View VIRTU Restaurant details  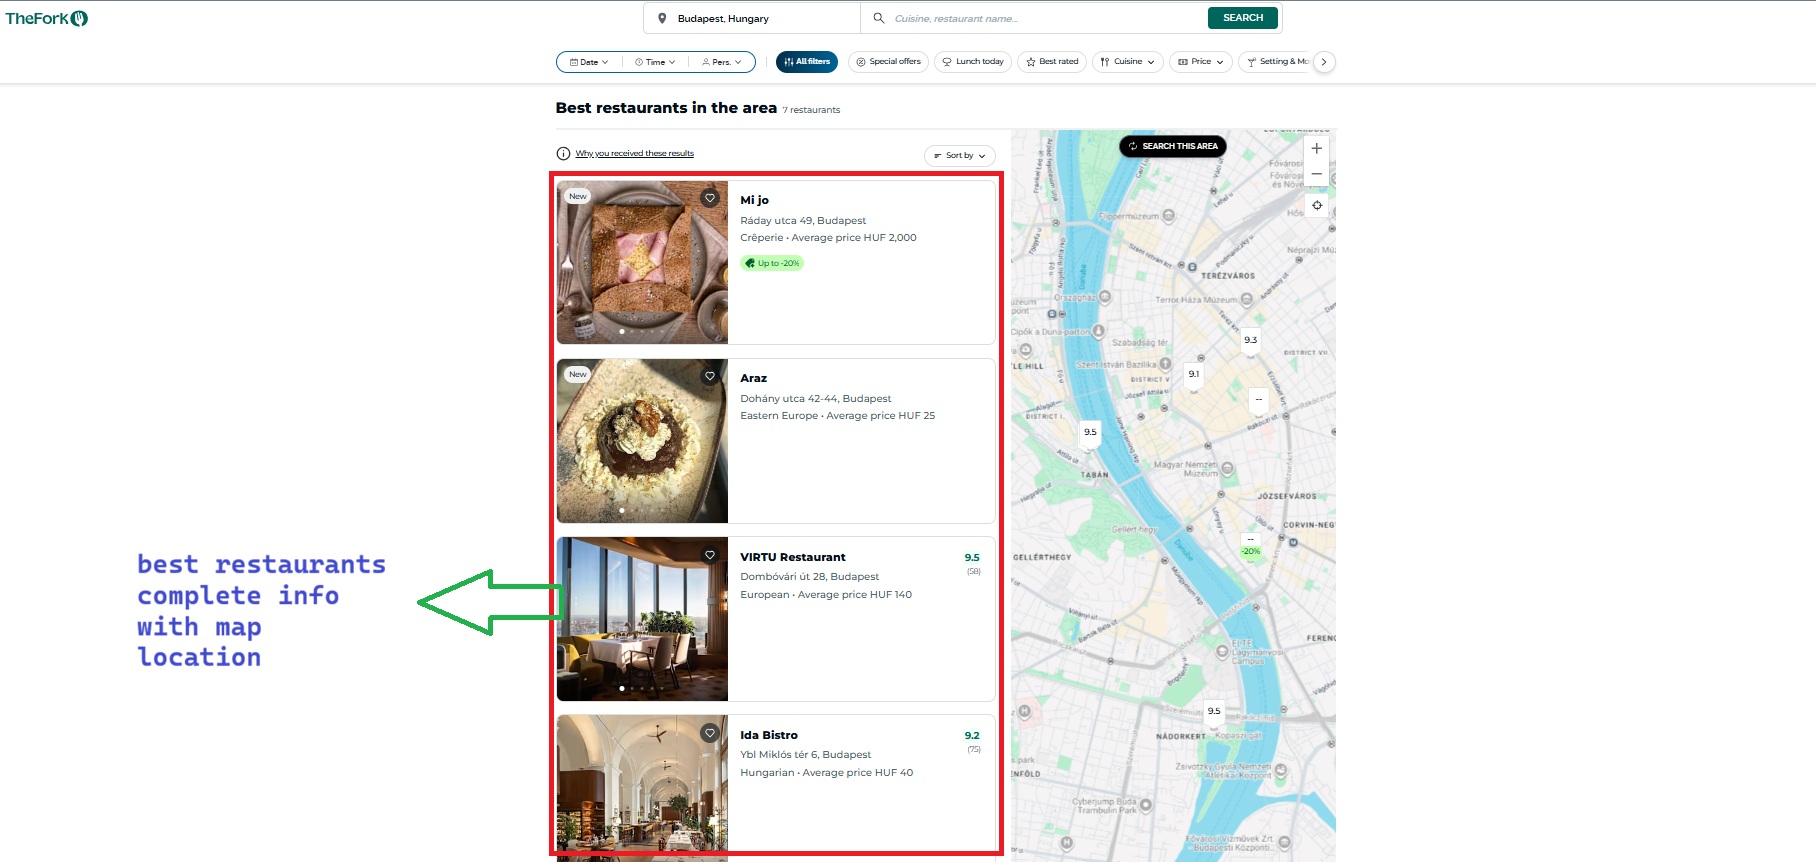[792, 557]
